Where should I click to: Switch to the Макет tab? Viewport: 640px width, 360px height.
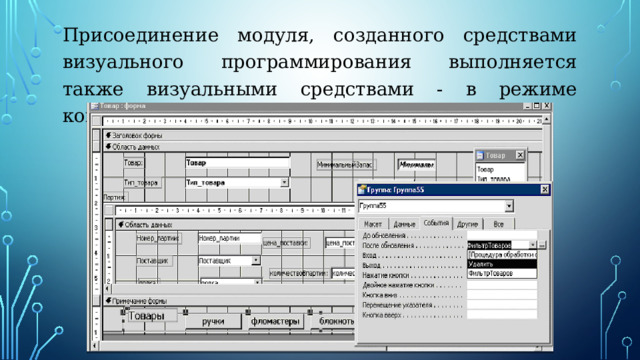point(372,224)
